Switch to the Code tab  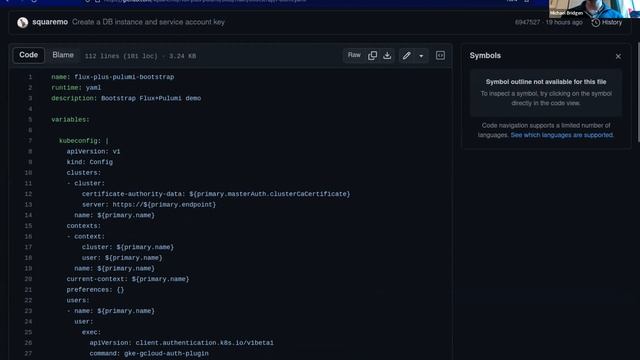[x=29, y=55]
